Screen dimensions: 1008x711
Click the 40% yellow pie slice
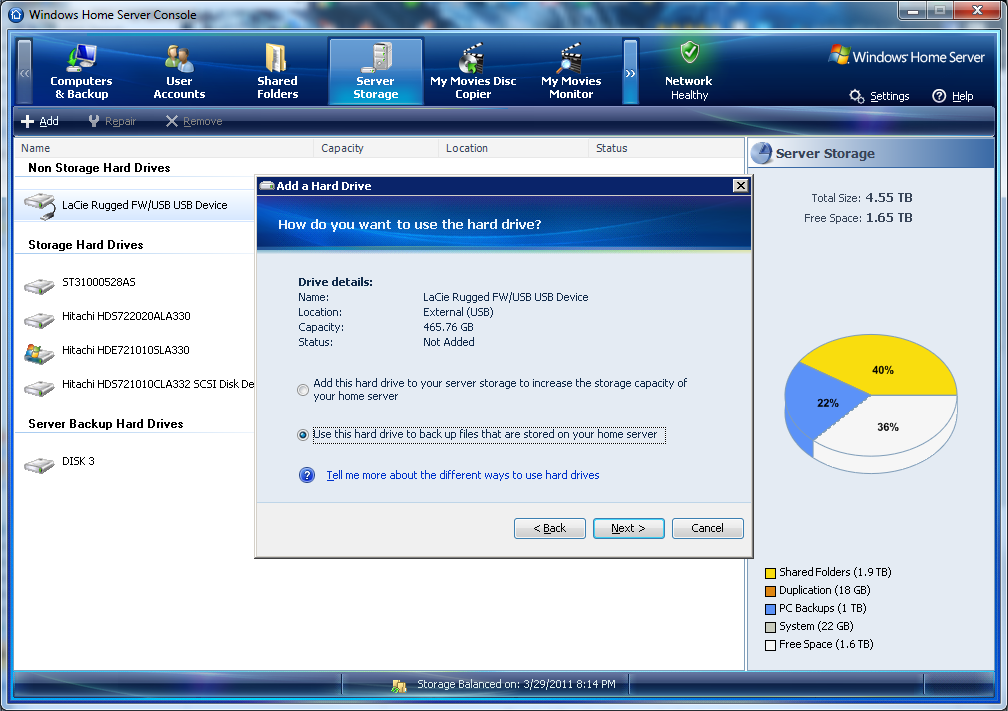883,368
